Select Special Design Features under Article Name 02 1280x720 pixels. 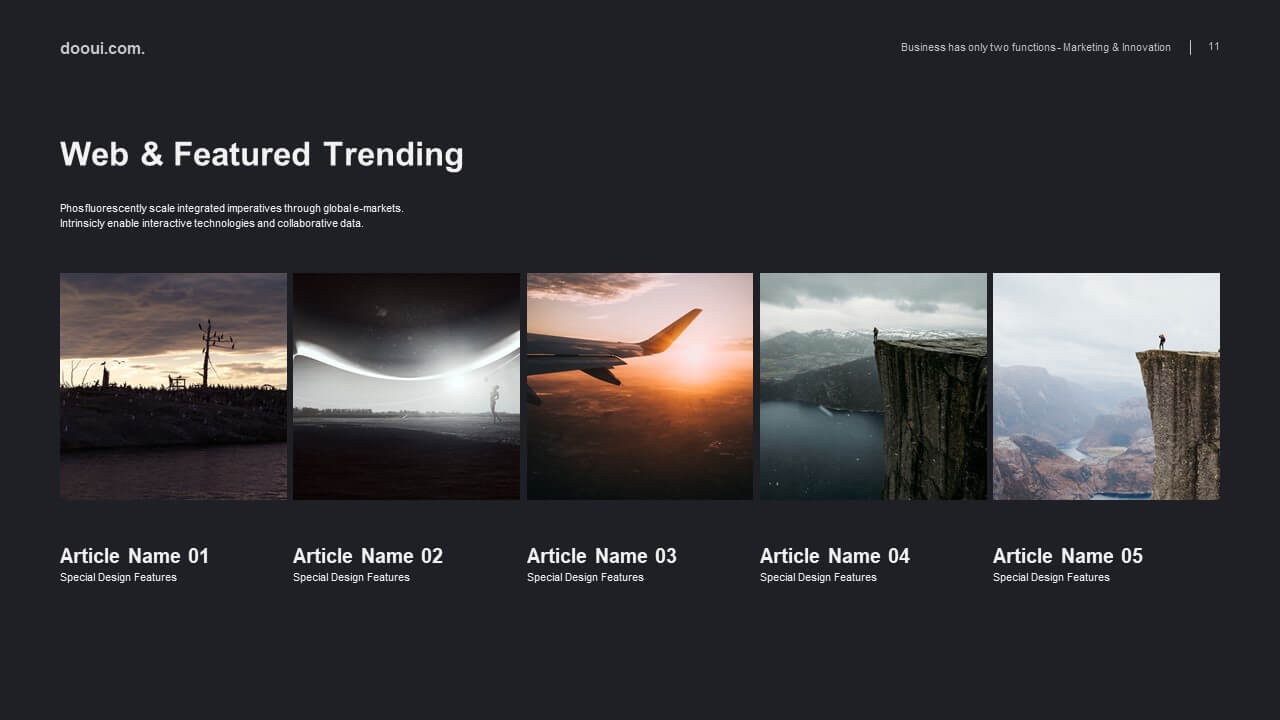coord(351,577)
